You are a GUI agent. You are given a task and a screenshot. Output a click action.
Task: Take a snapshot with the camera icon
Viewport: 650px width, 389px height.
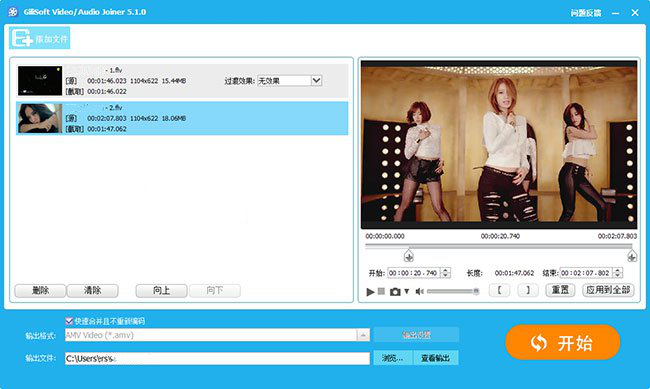(x=395, y=292)
